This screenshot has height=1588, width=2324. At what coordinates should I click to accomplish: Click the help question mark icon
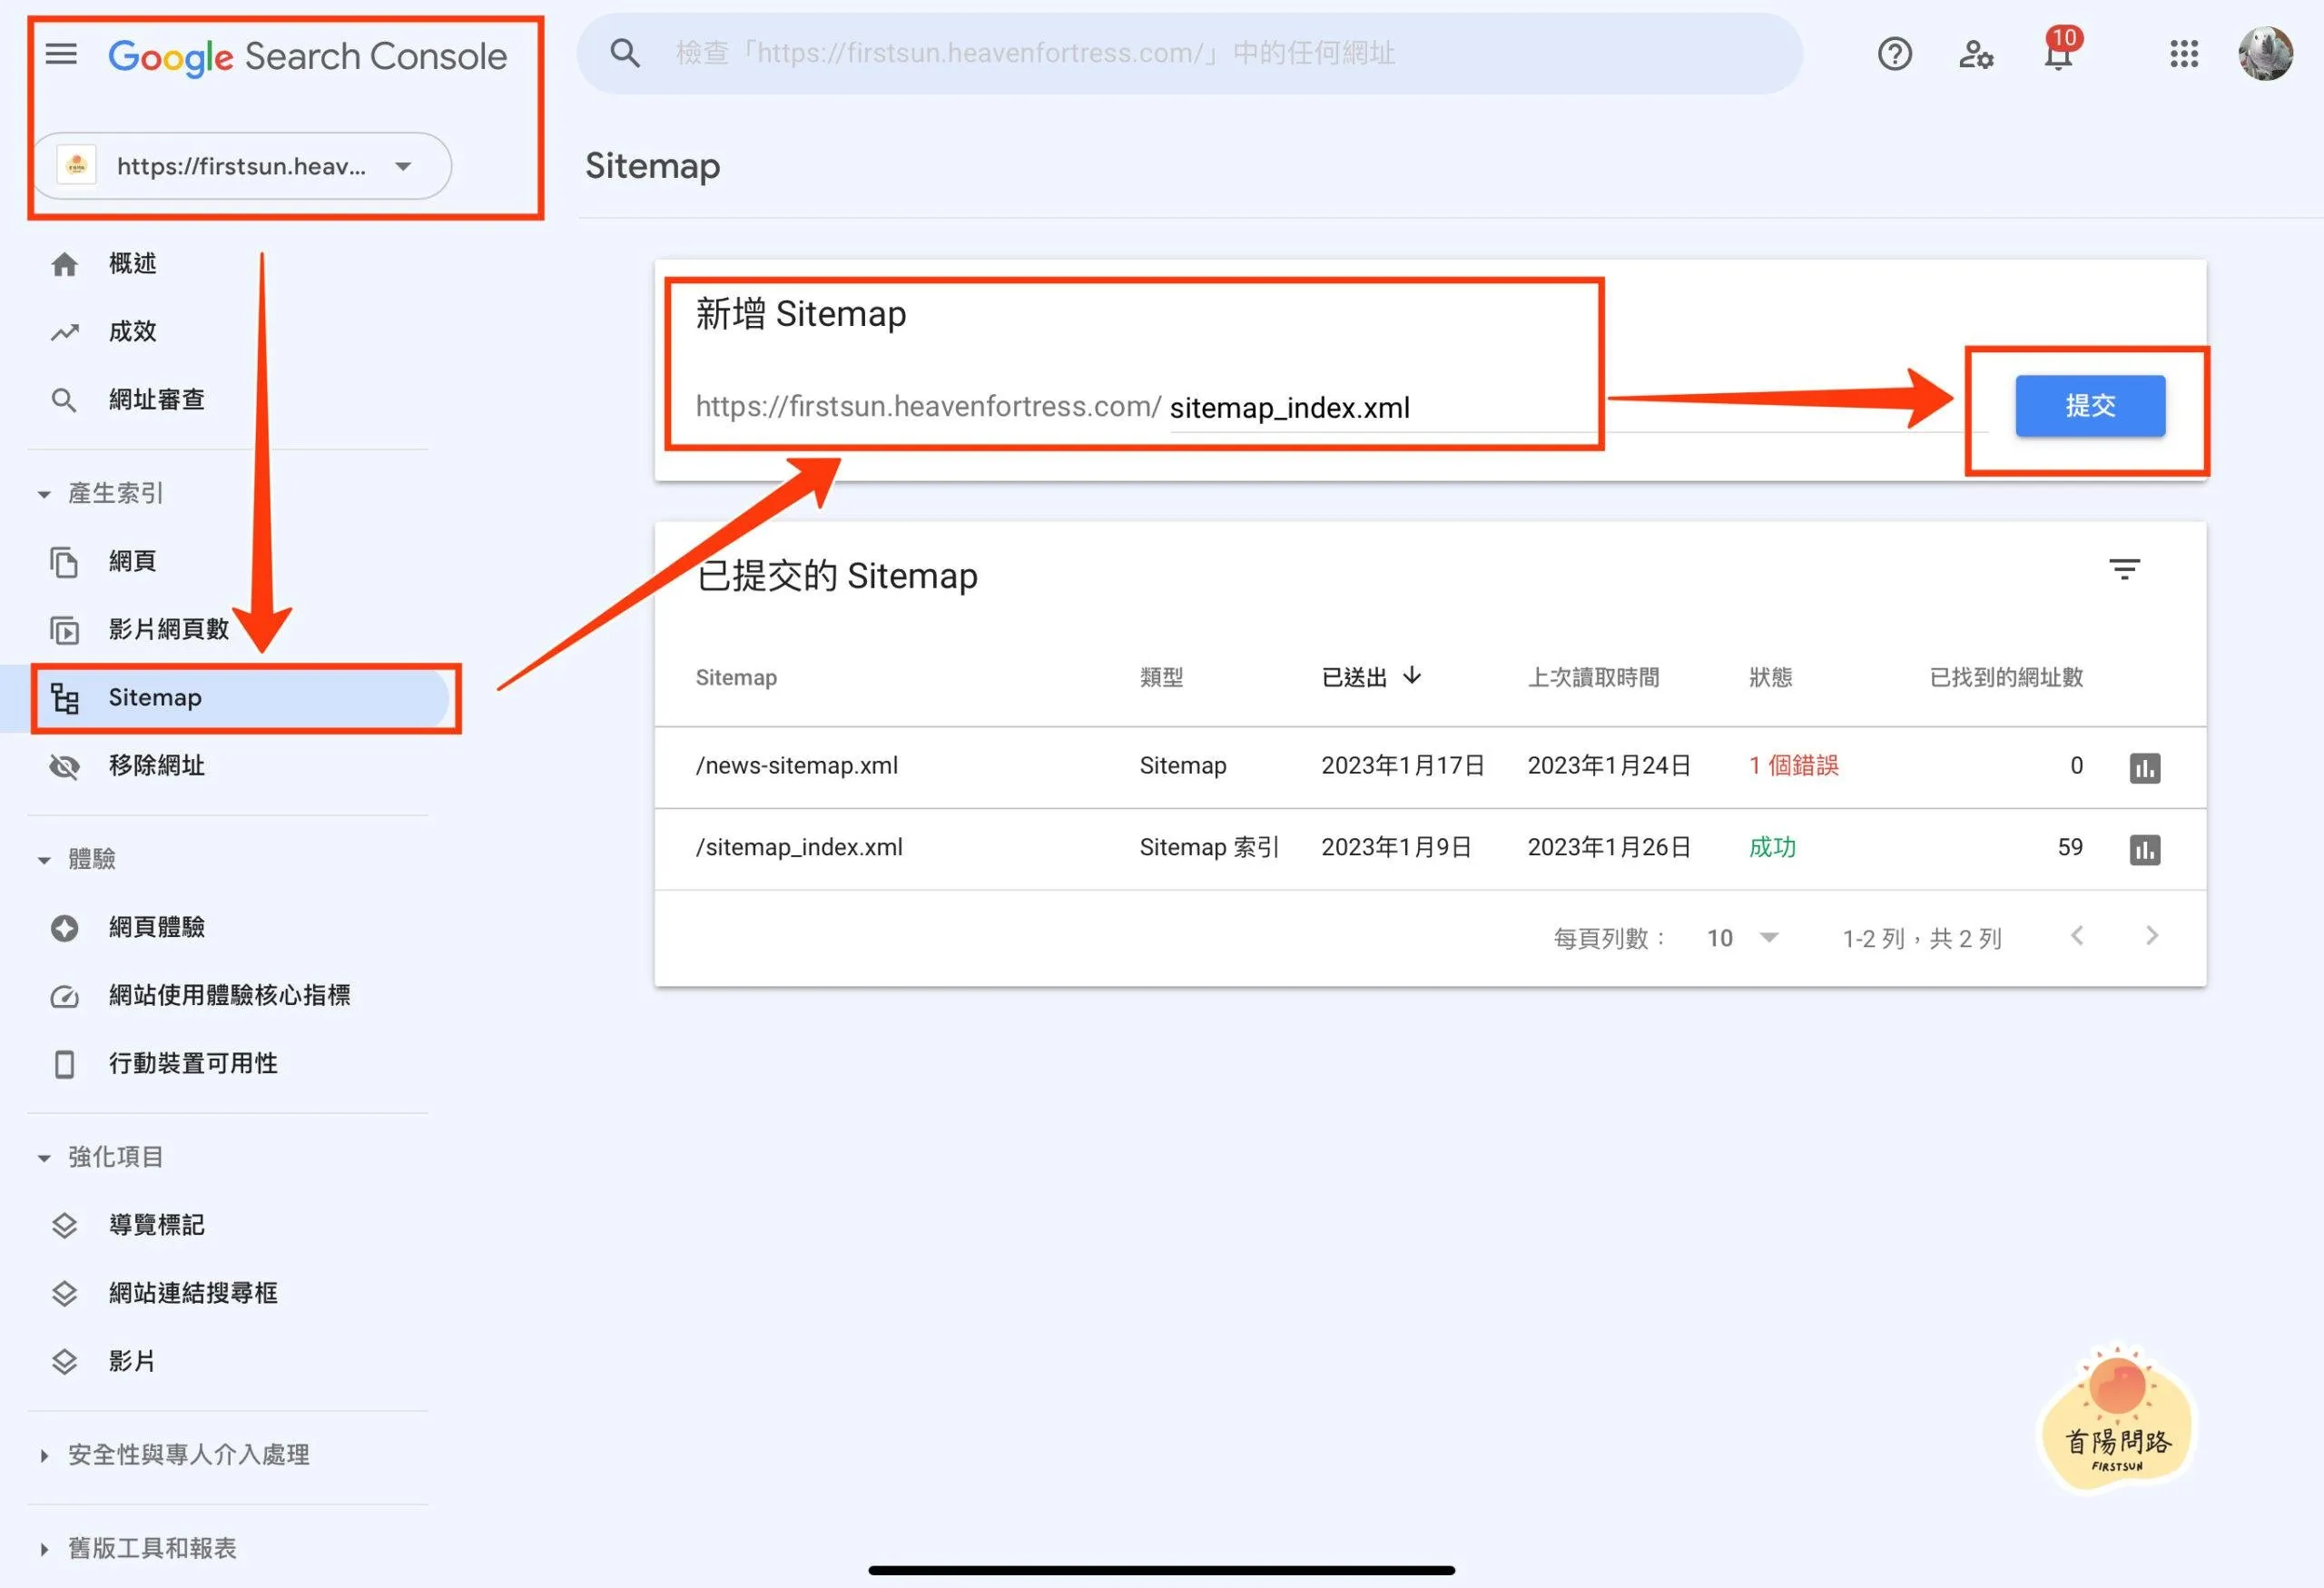1894,54
